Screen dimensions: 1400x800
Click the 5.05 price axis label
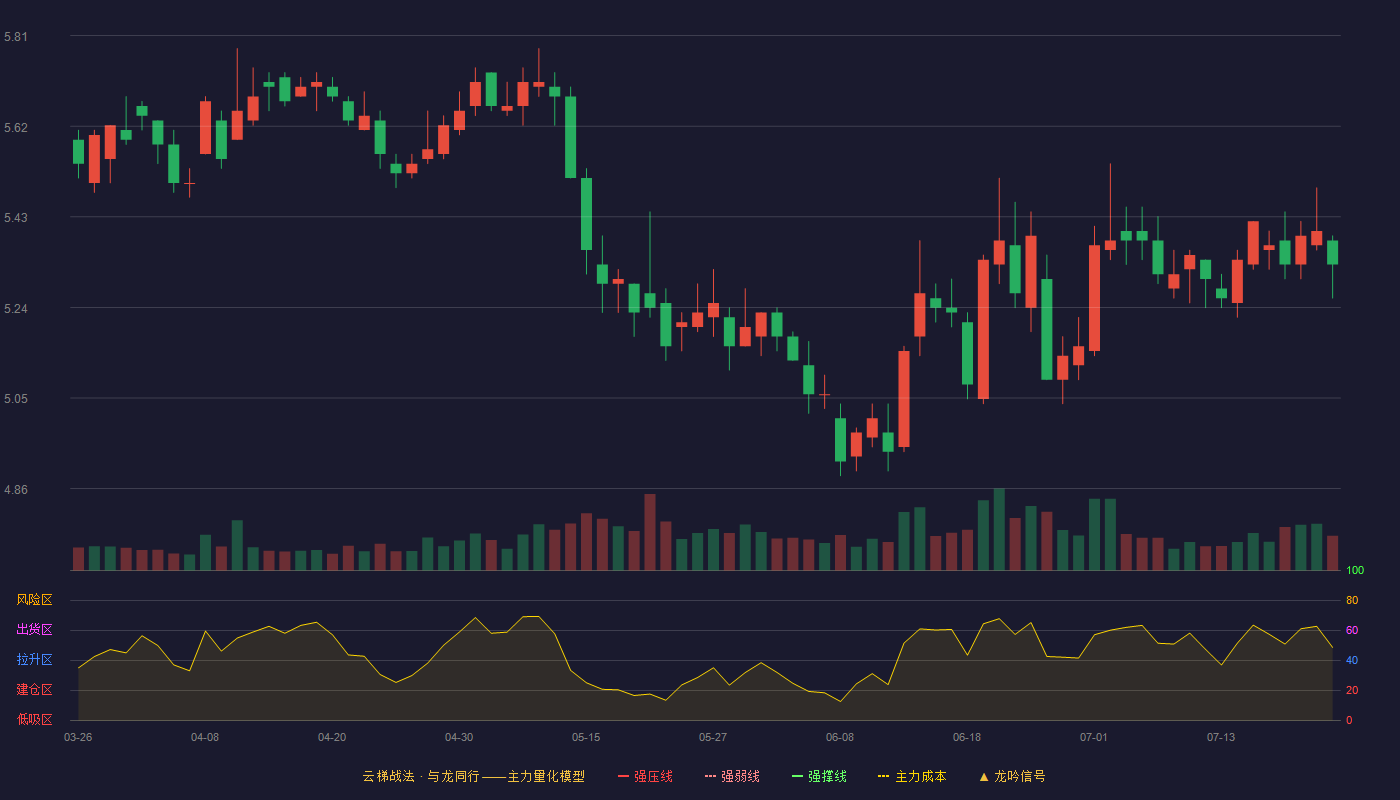16,399
